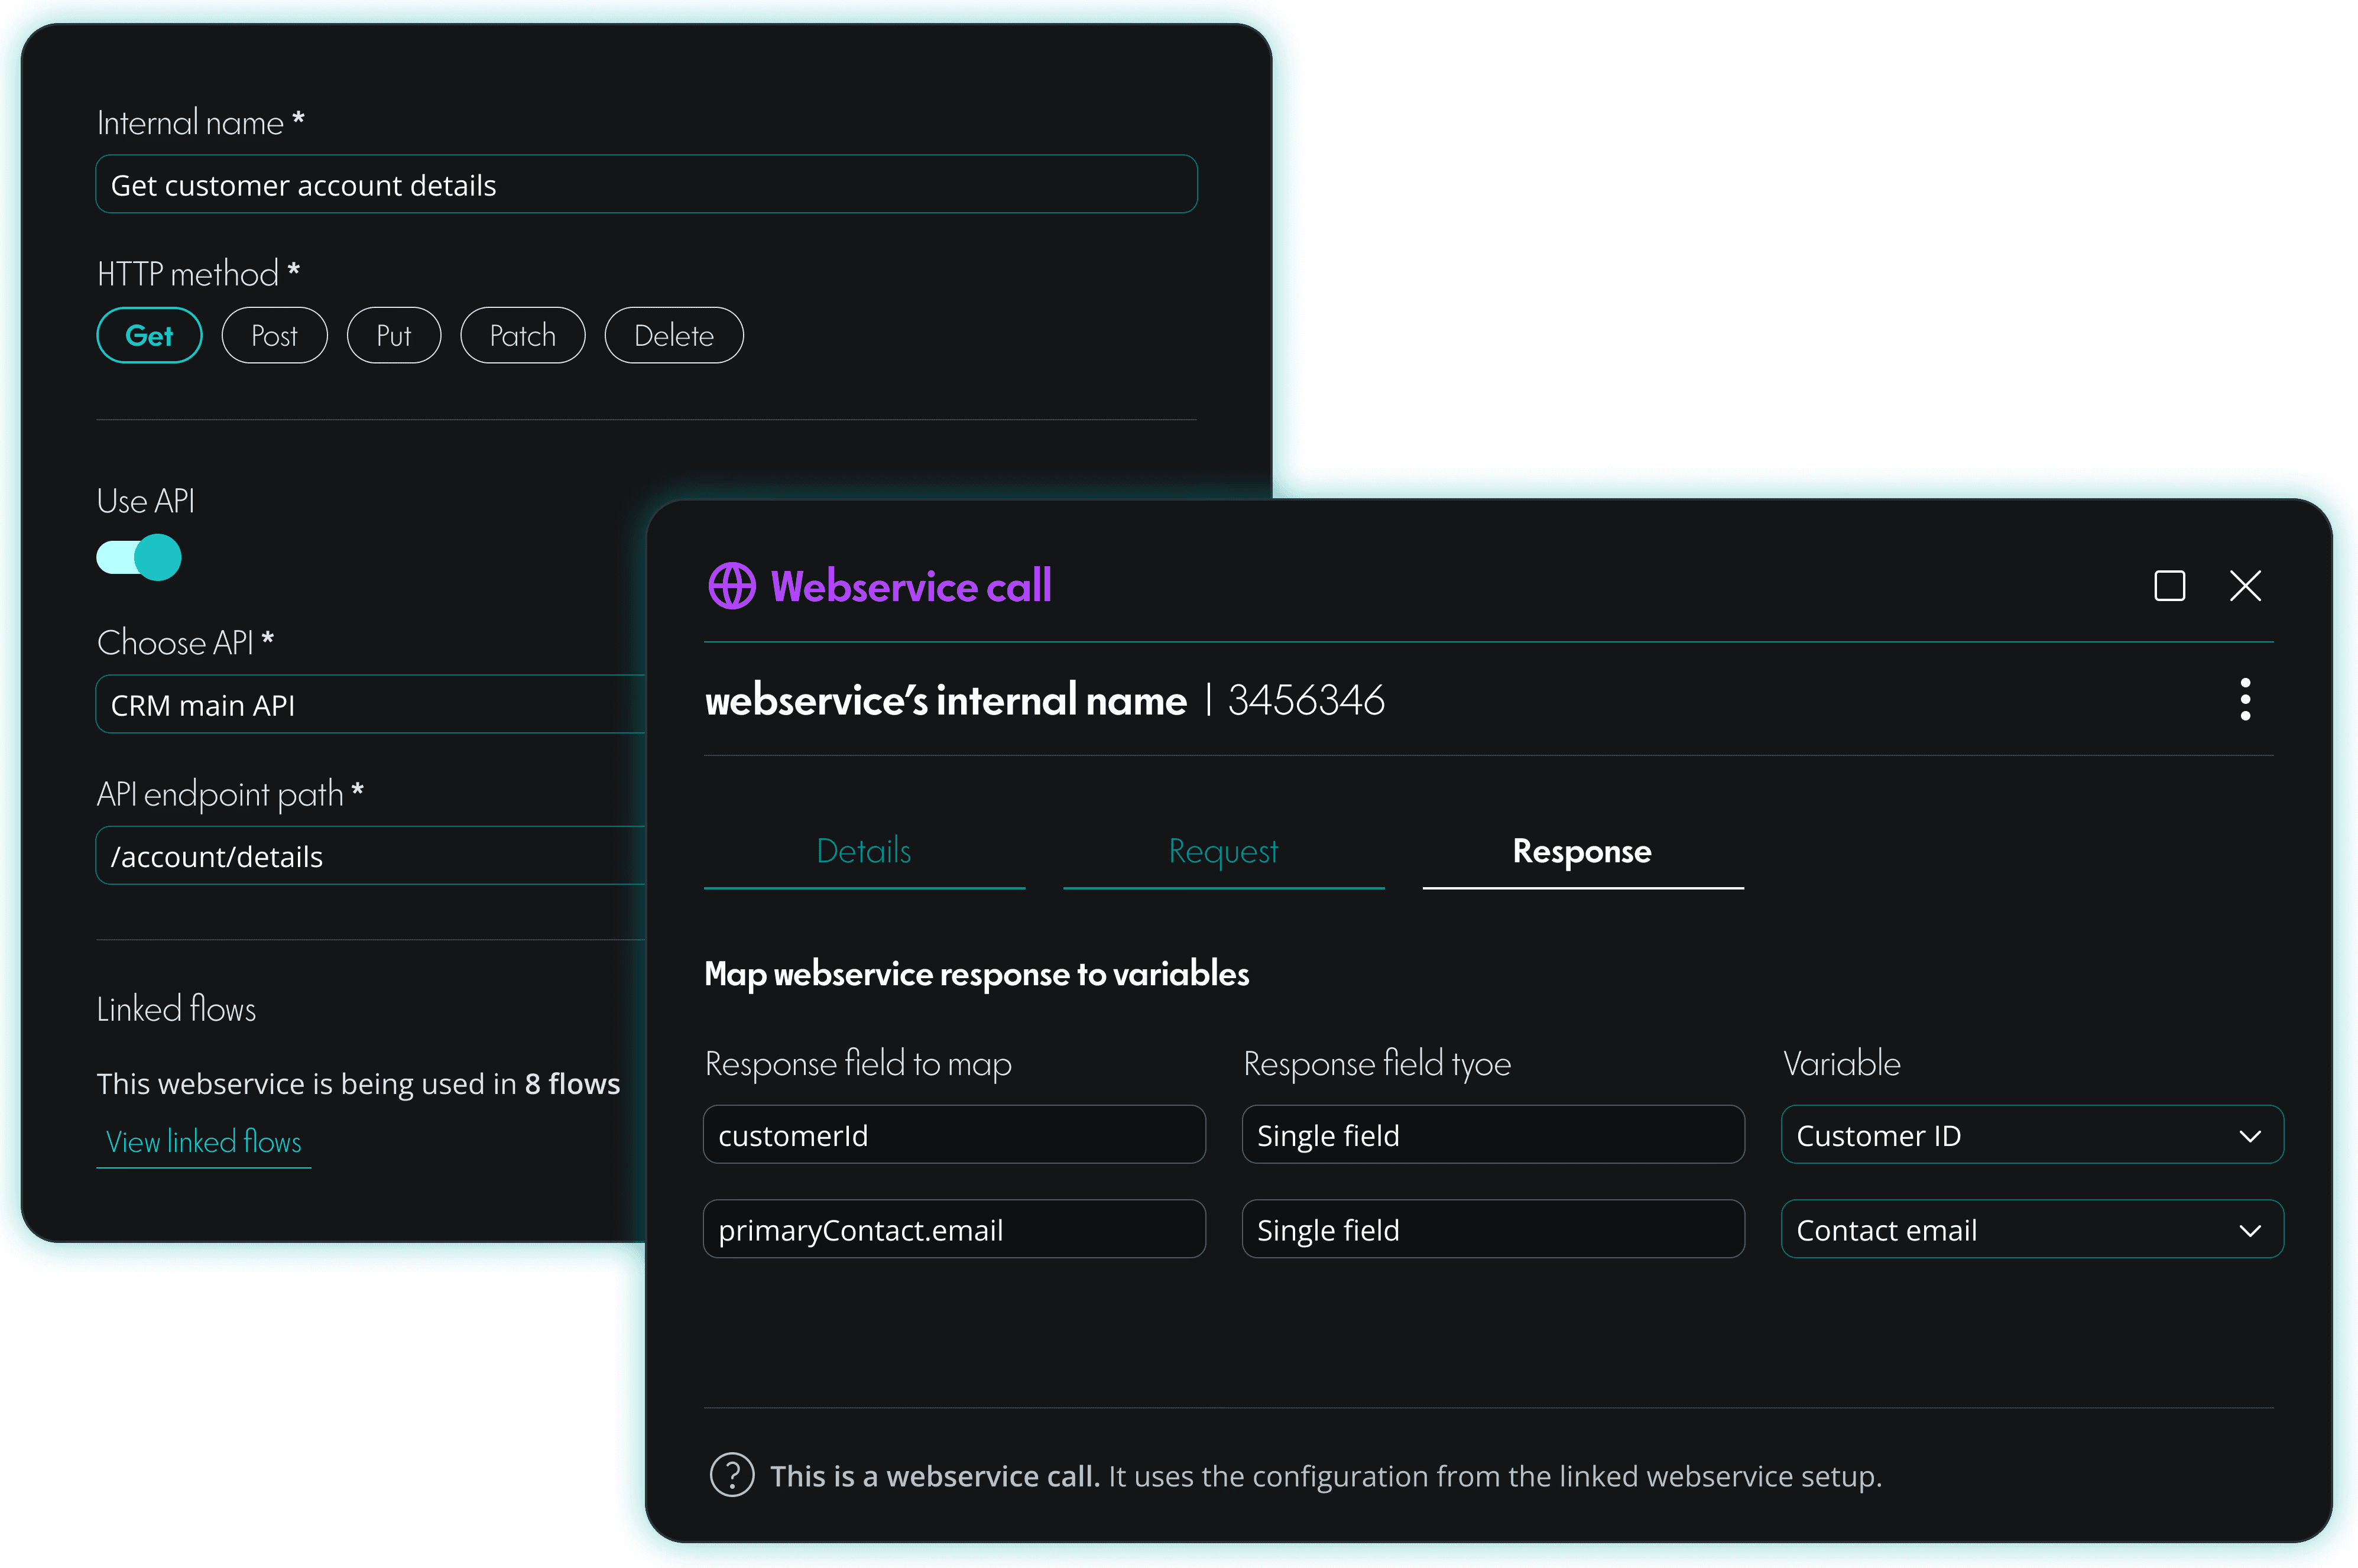
Task: Open the Contact email variable dropdown
Action: (x=2032, y=1229)
